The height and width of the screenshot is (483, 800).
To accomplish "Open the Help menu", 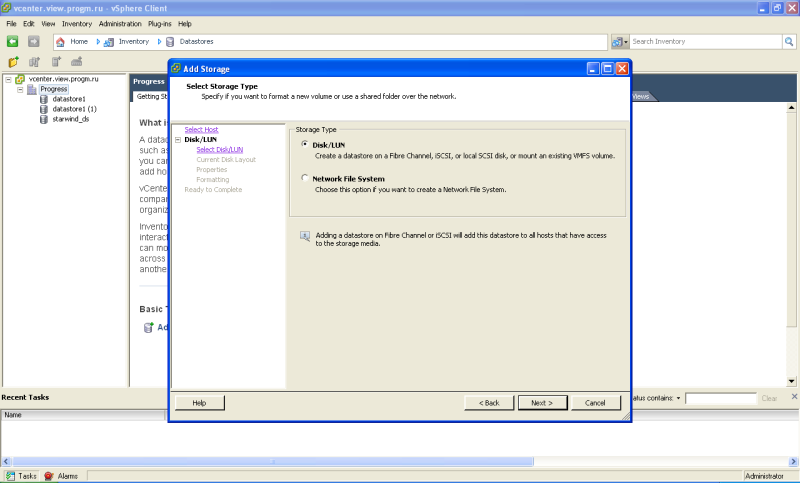I will pyautogui.click(x=185, y=24).
